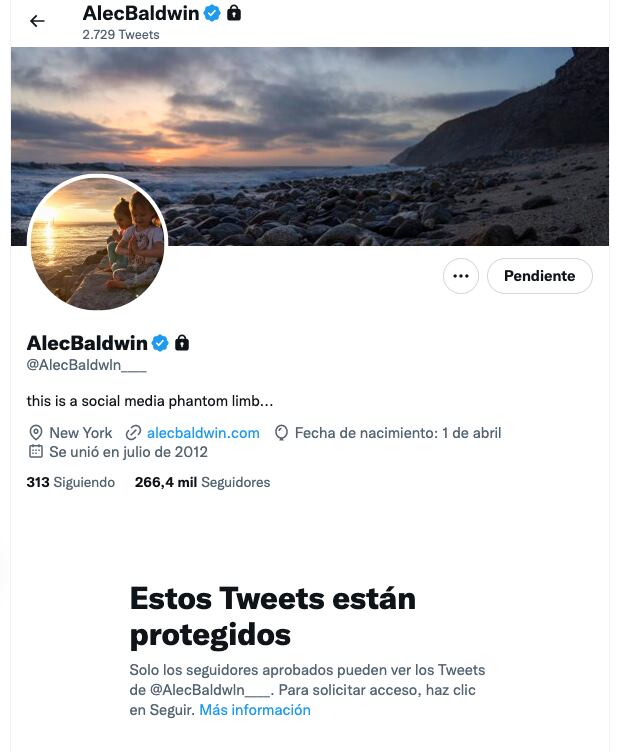This screenshot has width=618, height=752.
Task: Open the 266,4 mil Seguidores list
Action: pos(202,482)
